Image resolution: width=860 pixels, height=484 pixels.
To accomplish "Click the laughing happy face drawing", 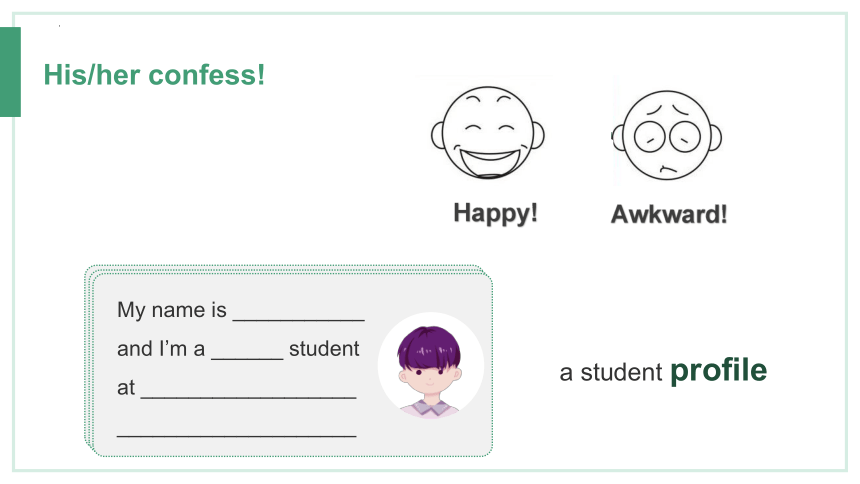I will 488,132.
